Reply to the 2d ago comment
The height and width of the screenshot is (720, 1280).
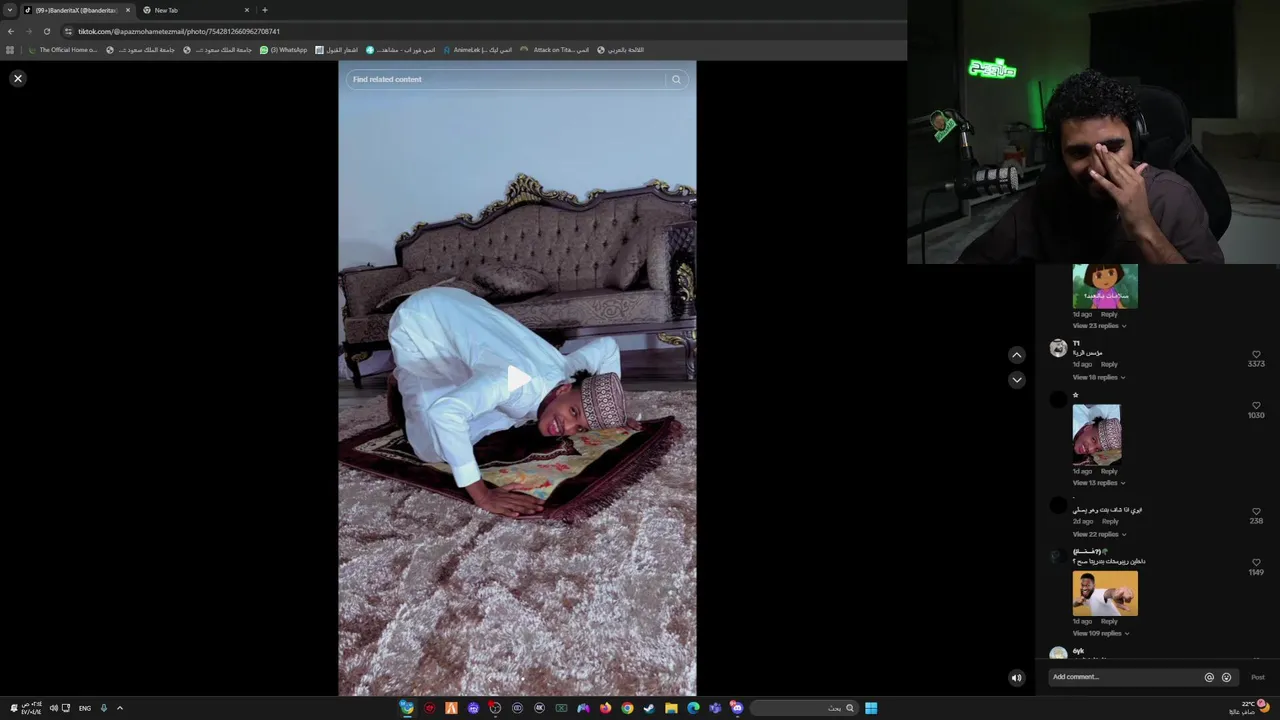(x=1110, y=521)
